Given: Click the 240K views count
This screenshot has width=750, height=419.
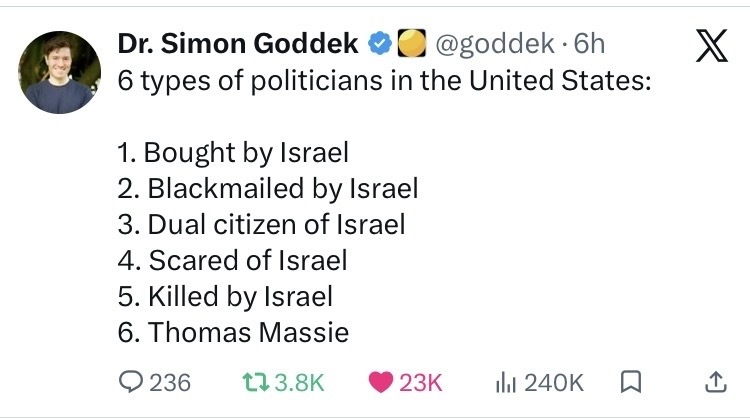Looking at the screenshot, I should (x=555, y=381).
